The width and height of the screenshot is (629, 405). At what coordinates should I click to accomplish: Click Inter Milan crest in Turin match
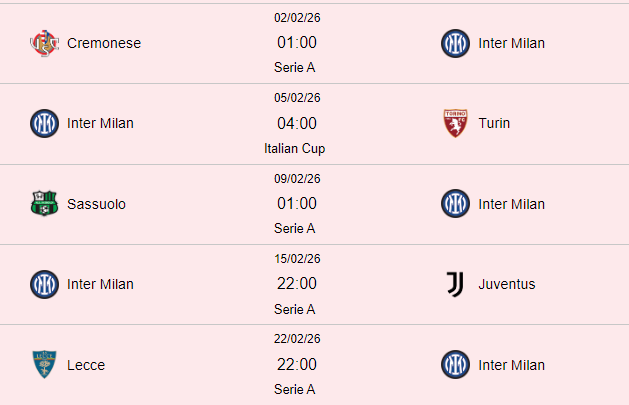coord(44,123)
